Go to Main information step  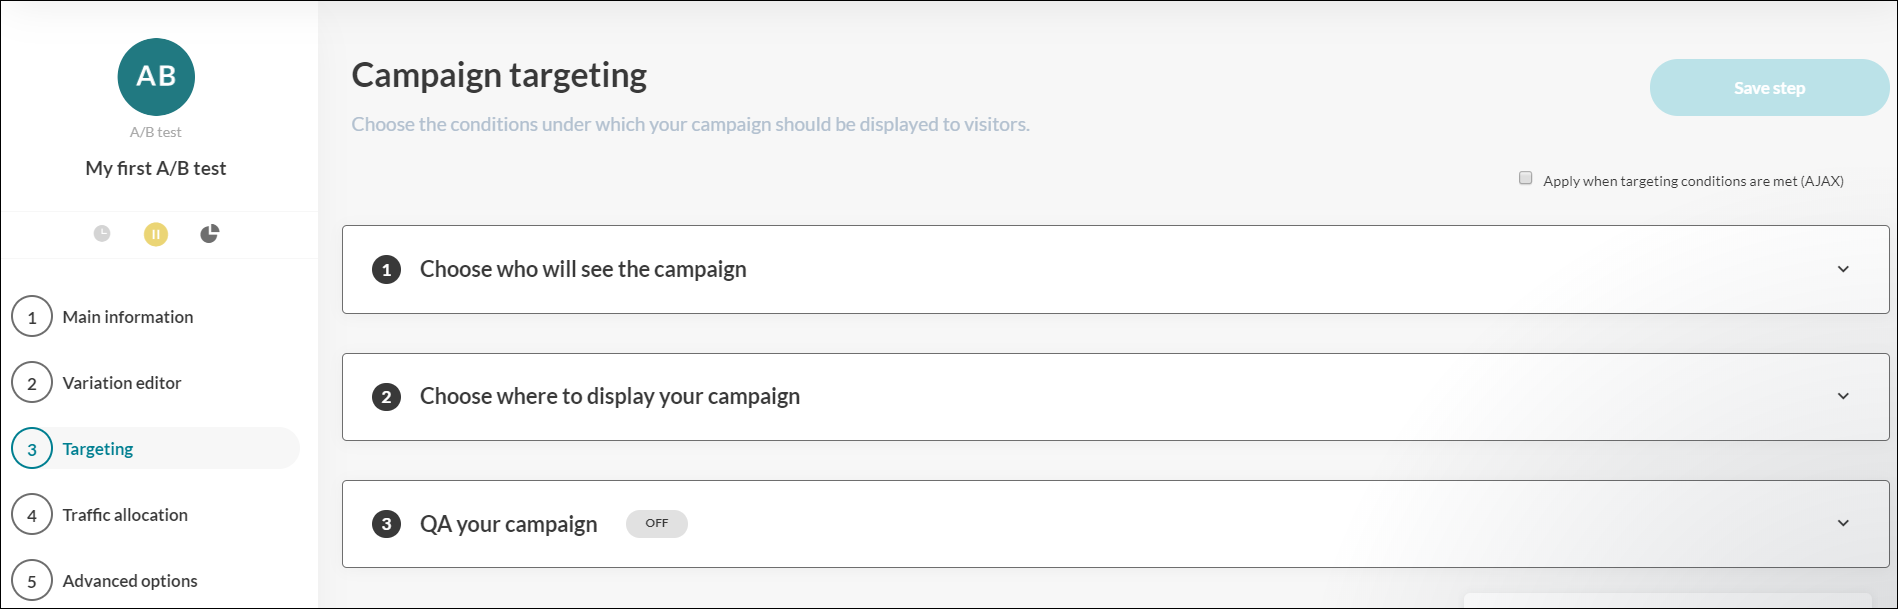[x=128, y=317]
